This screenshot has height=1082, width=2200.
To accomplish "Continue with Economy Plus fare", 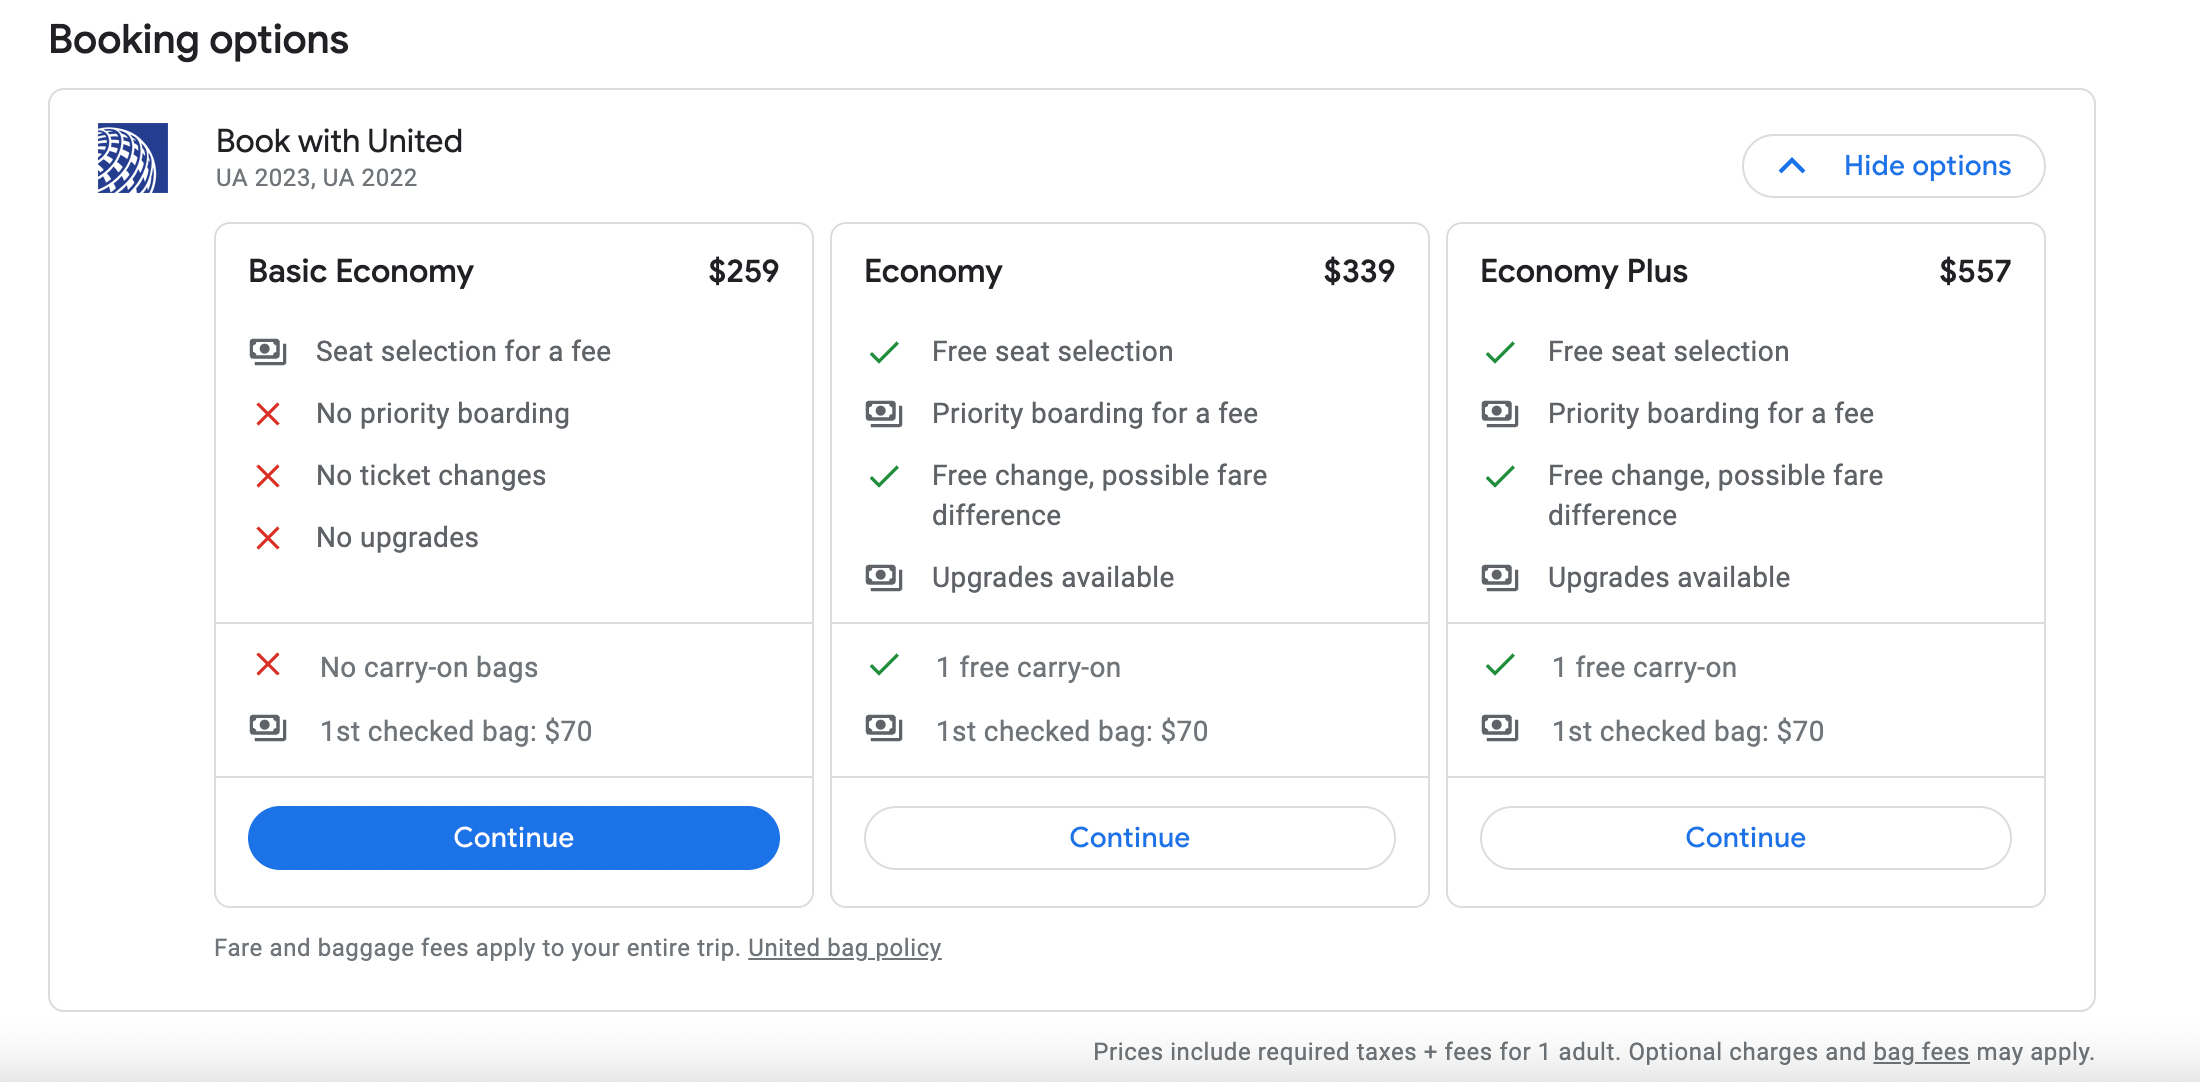I will coord(1745,838).
